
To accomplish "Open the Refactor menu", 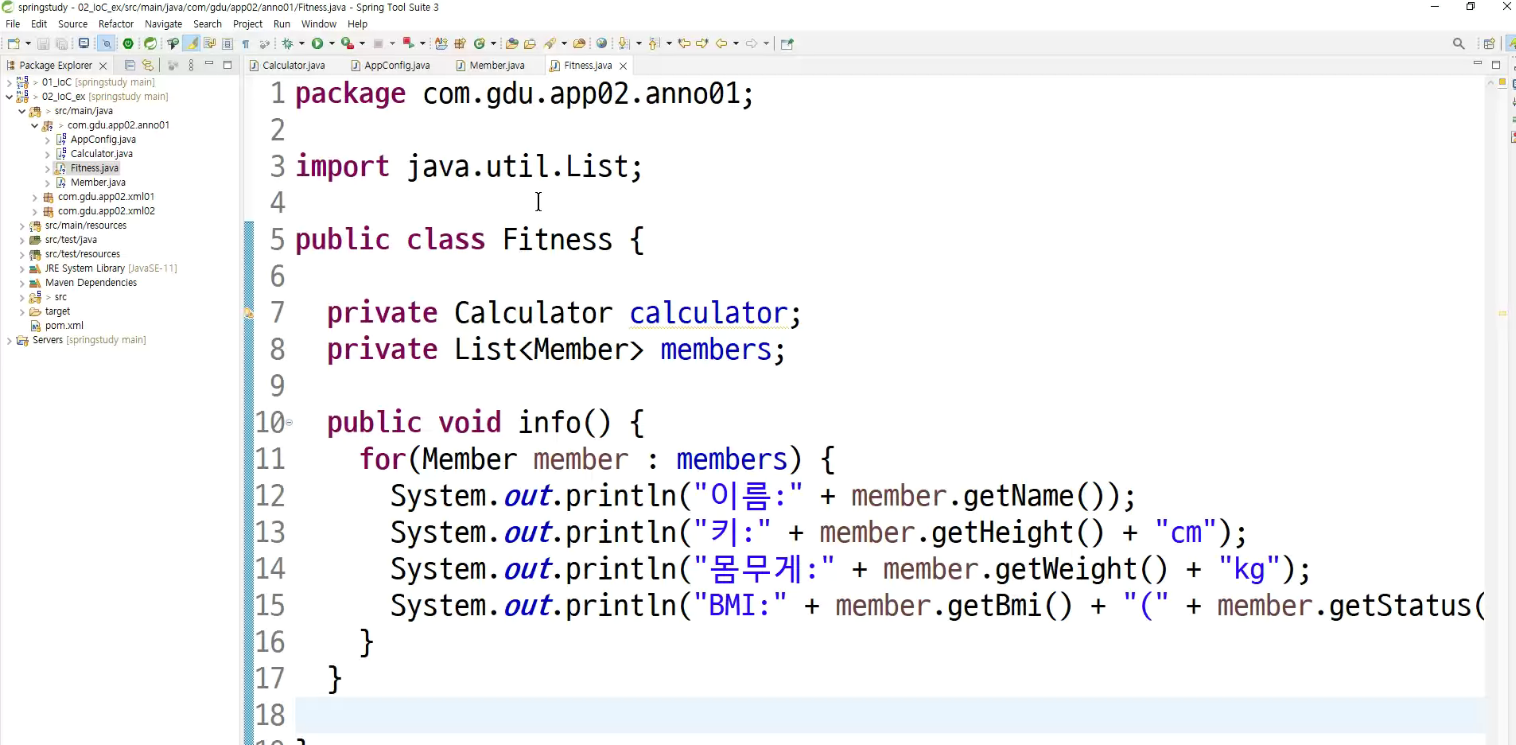I will pyautogui.click(x=116, y=24).
